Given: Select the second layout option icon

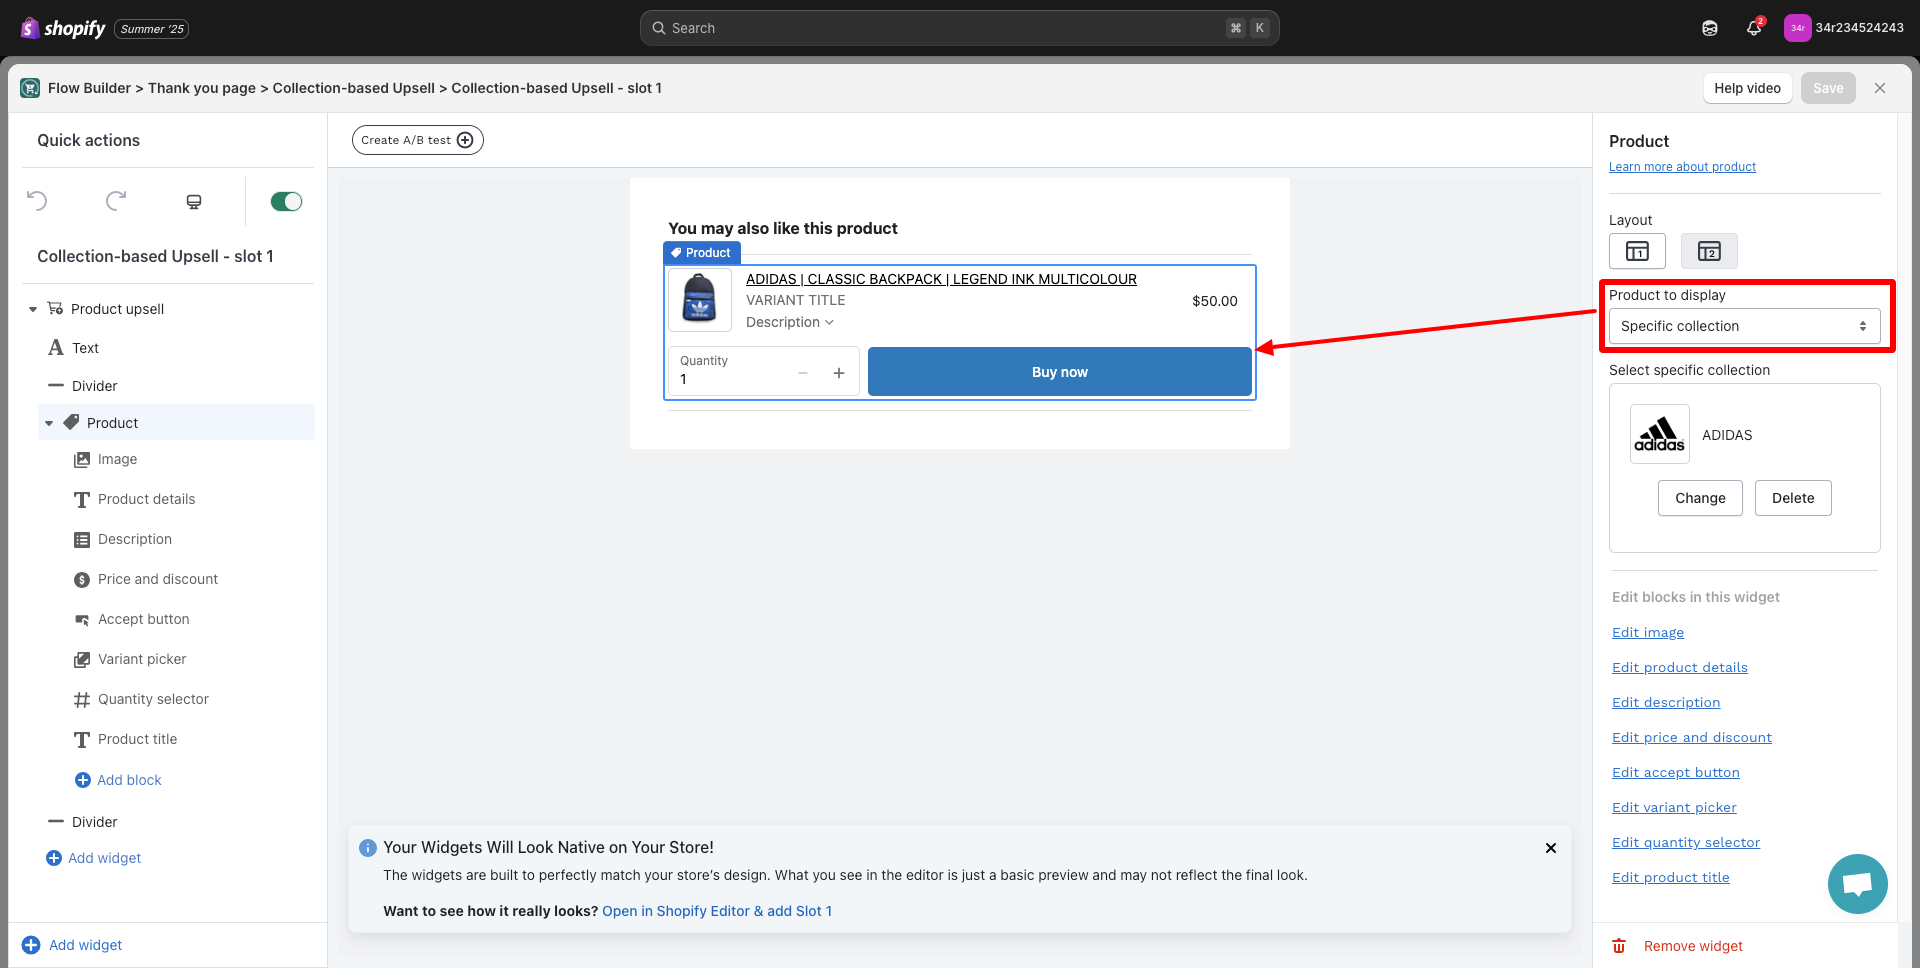Looking at the screenshot, I should pos(1709,251).
